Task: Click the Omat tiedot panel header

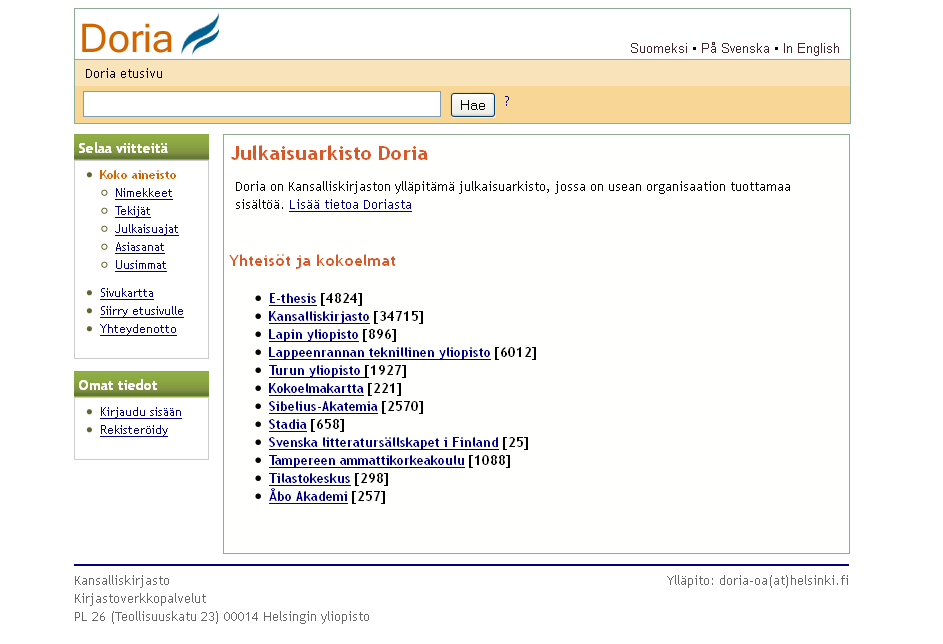Action: pyautogui.click(x=141, y=384)
